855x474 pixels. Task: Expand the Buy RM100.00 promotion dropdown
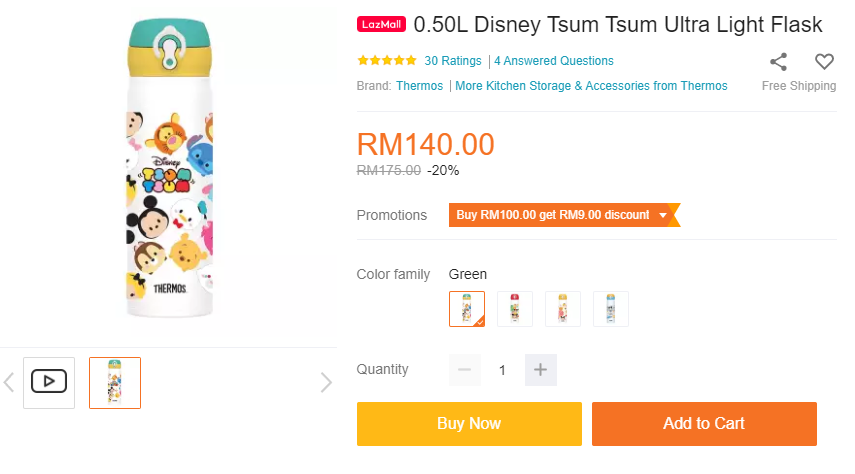pyautogui.click(x=662, y=215)
